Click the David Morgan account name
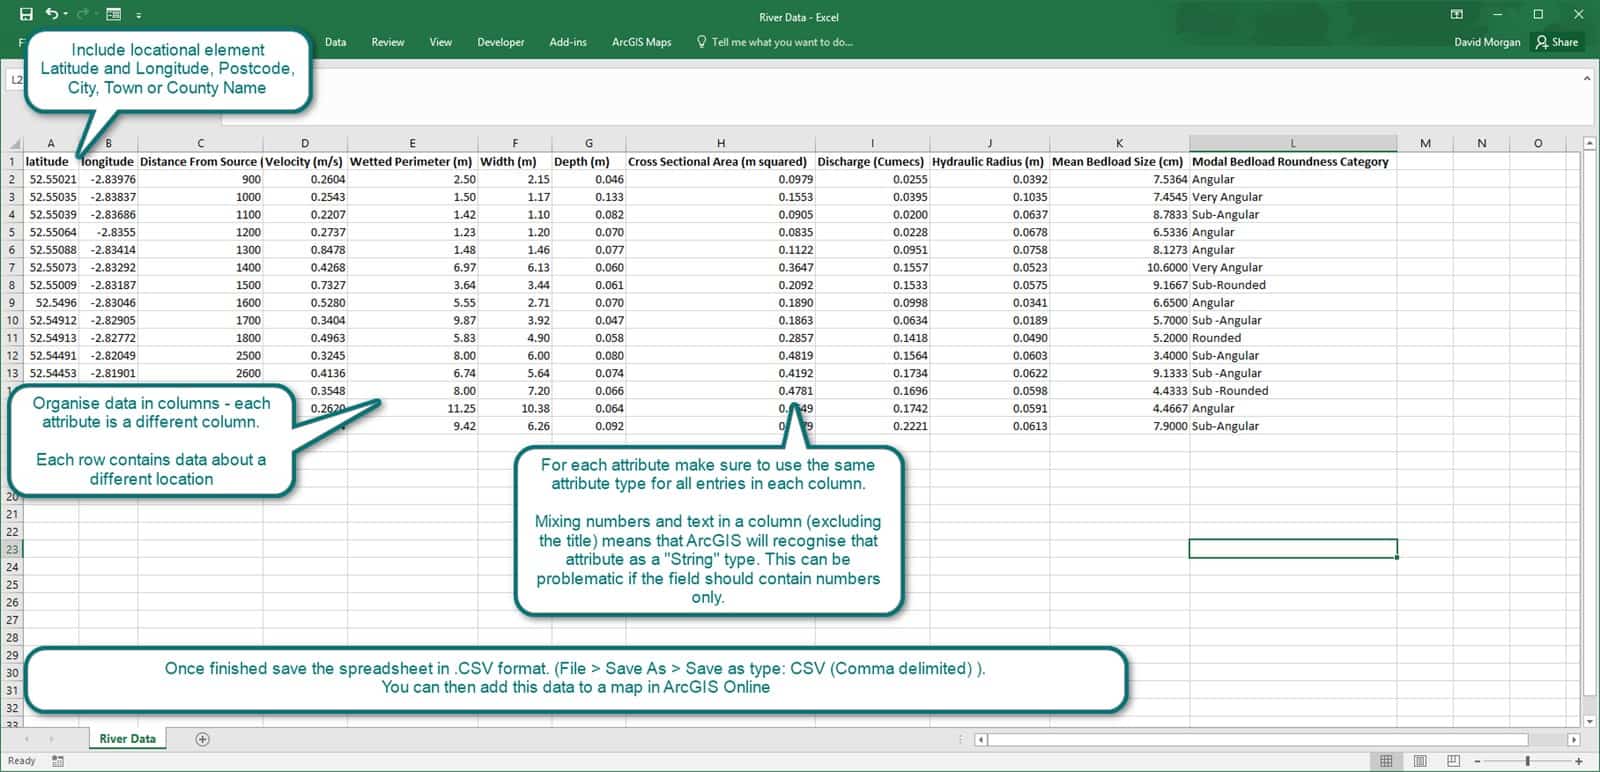This screenshot has width=1600, height=772. [1487, 42]
